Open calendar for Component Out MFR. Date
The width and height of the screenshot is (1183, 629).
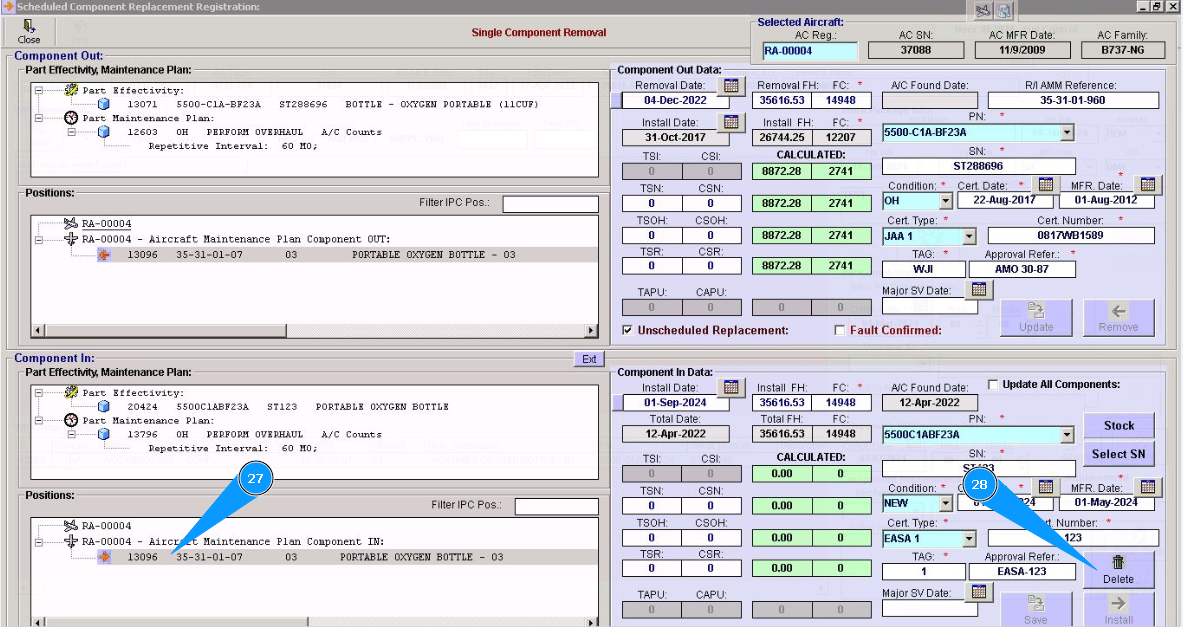[x=1147, y=185]
